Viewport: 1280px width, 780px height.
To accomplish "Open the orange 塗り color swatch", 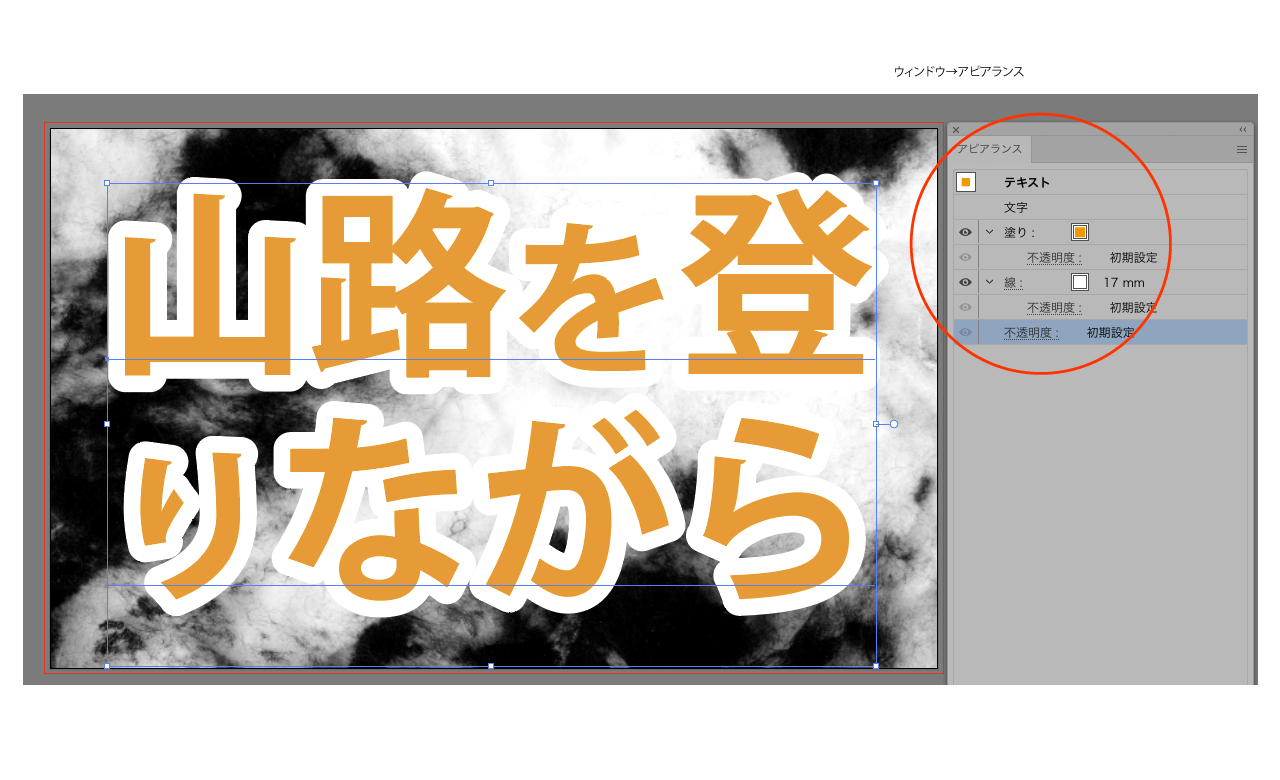I will pyautogui.click(x=1080, y=232).
